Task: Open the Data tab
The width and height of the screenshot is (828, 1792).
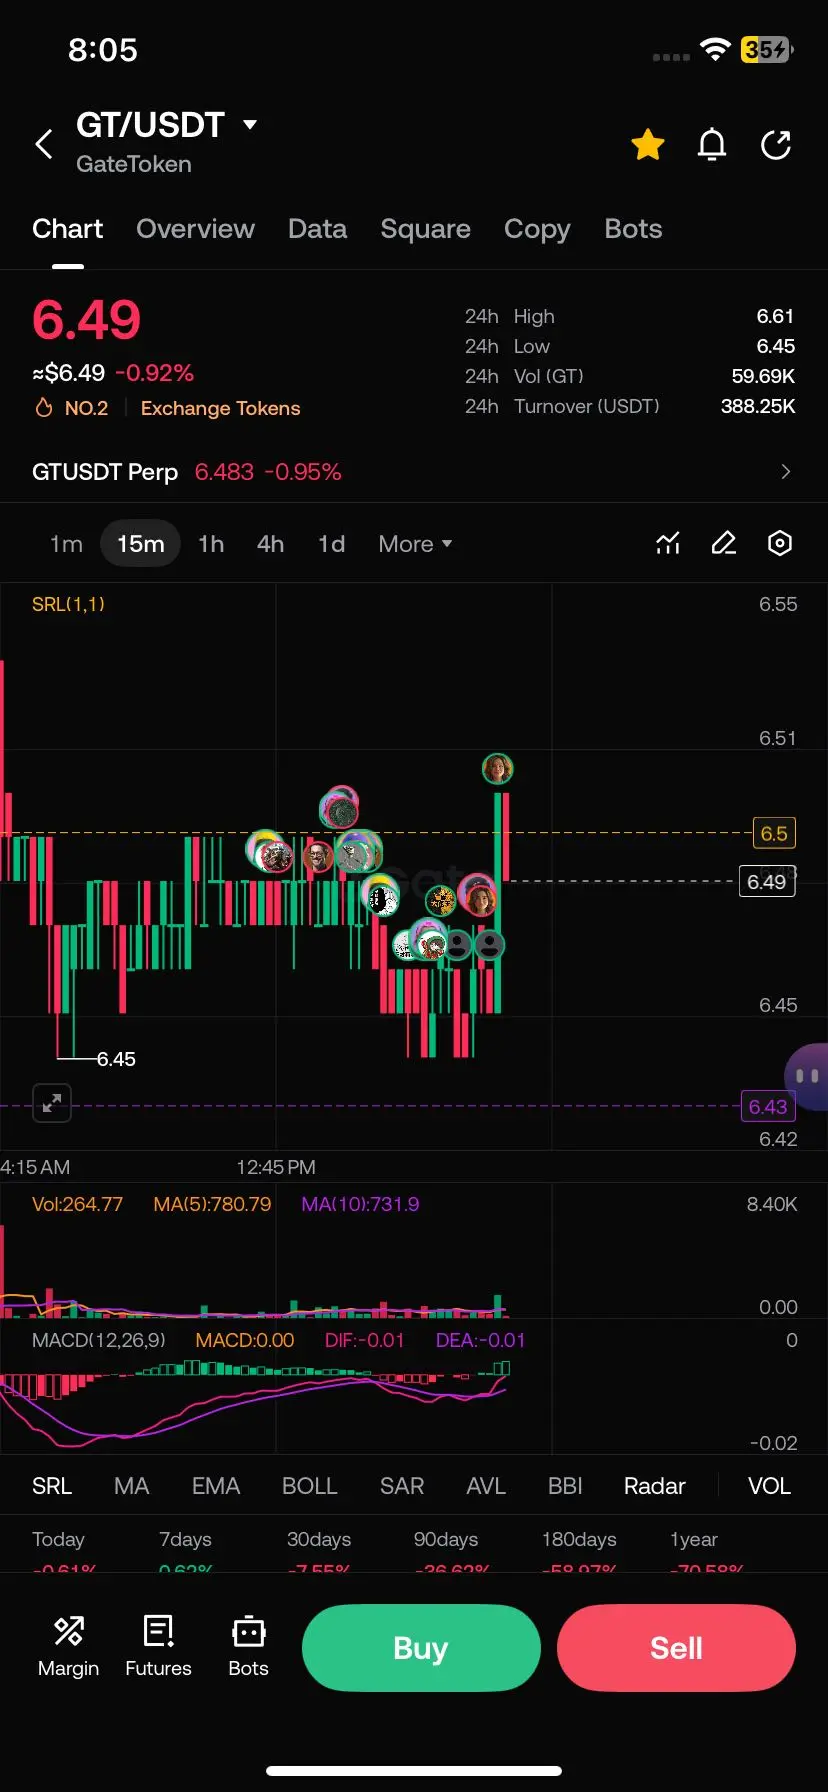Action: (x=317, y=229)
